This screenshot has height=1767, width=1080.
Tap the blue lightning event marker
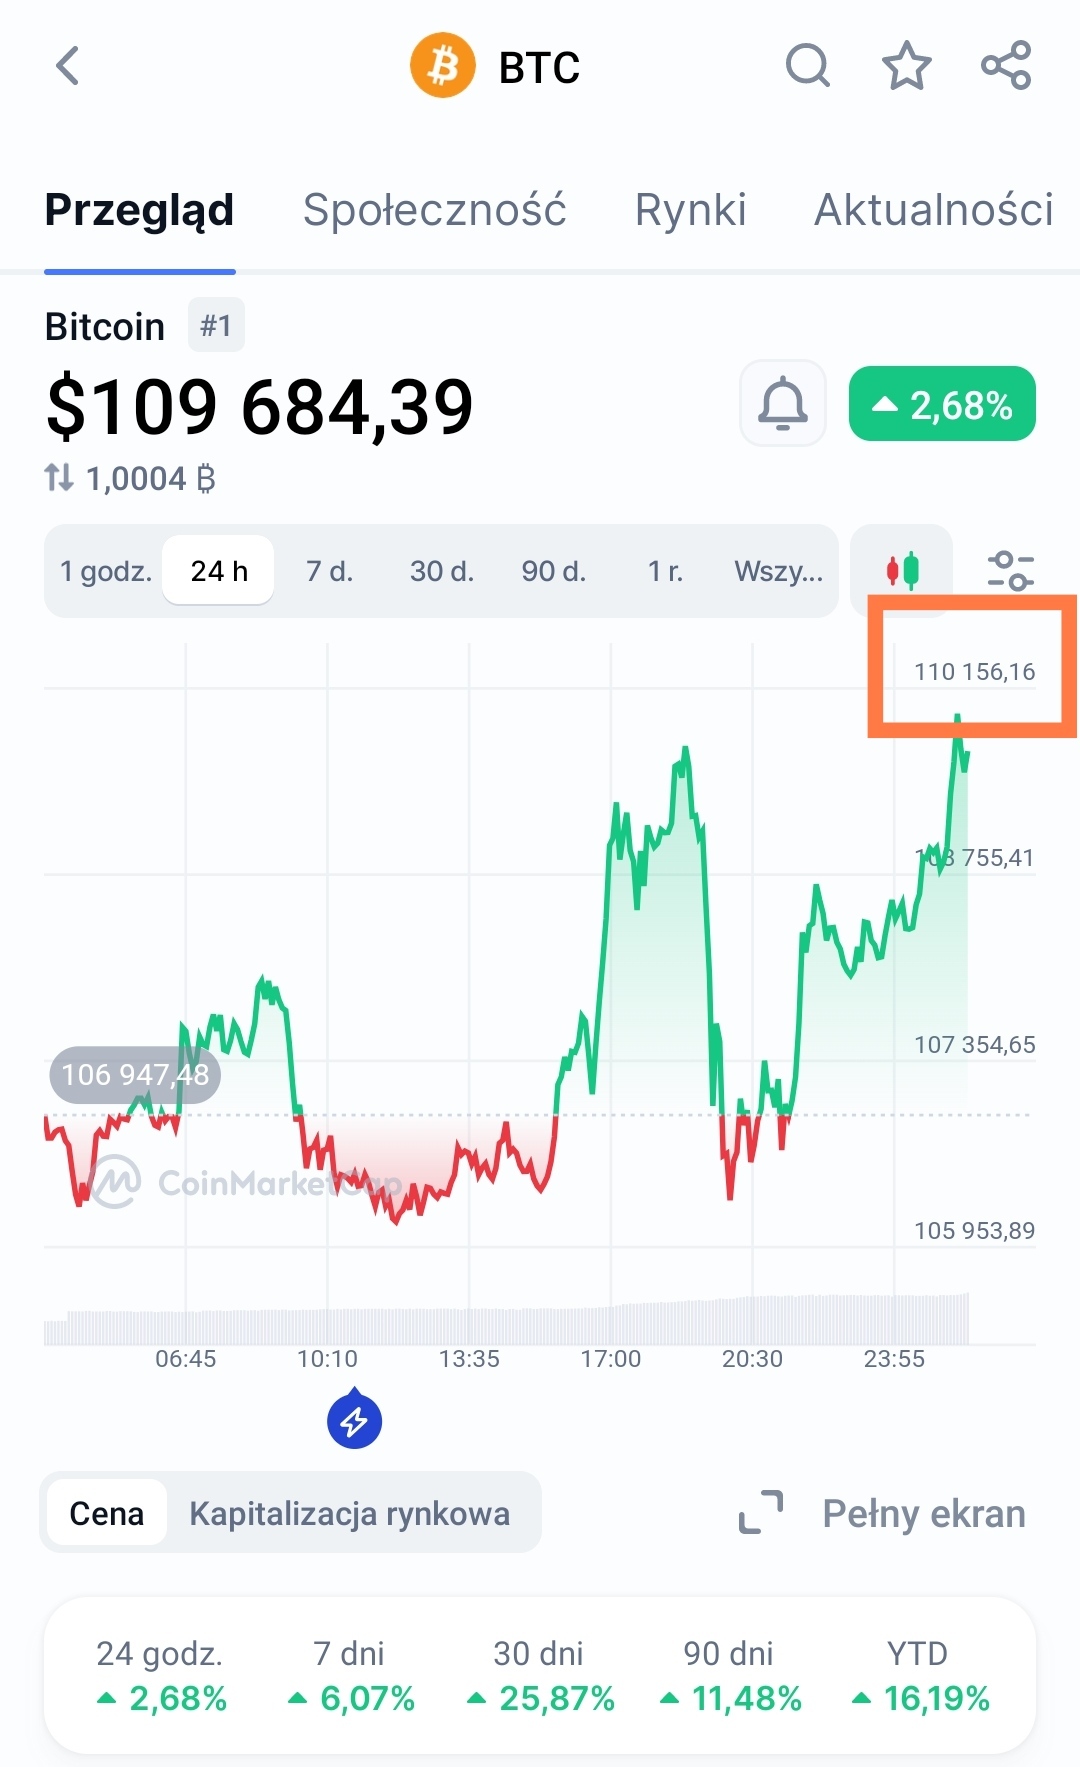[x=355, y=1420]
